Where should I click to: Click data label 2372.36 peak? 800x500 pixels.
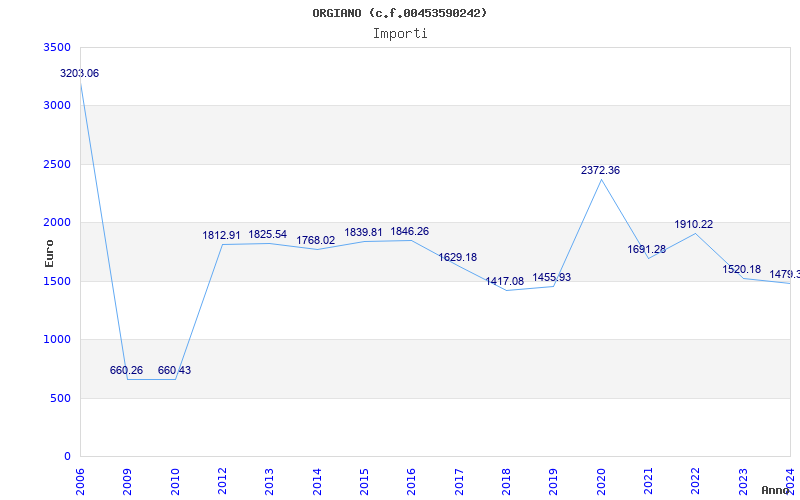point(601,170)
